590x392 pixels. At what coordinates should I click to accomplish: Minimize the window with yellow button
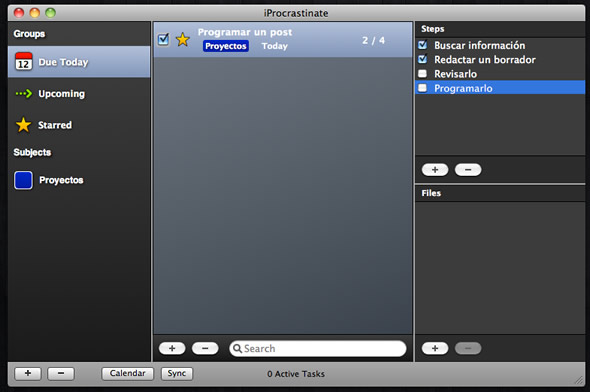coord(35,13)
